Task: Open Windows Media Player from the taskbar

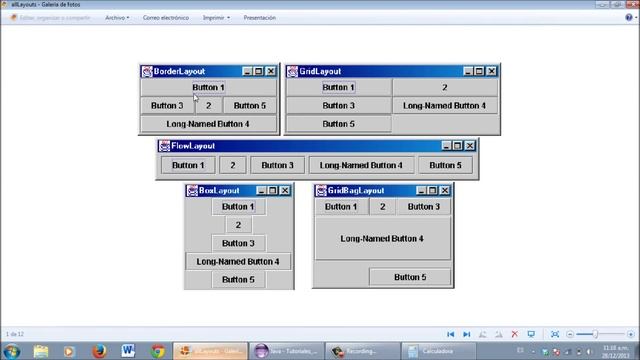Action: [69, 351]
